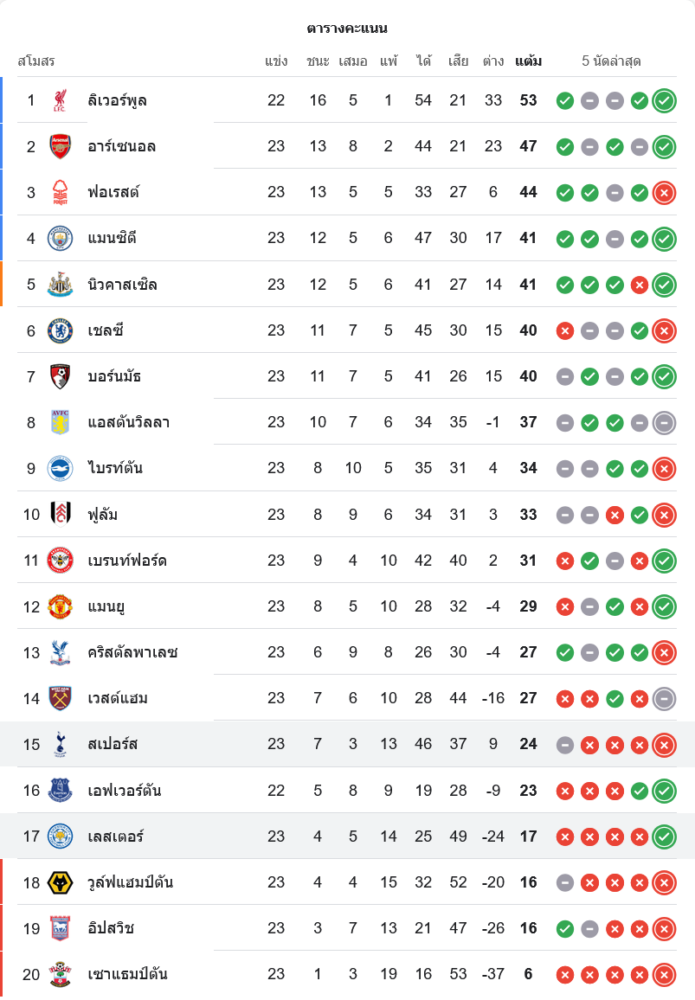The height and width of the screenshot is (1000, 695).
Task: Click Chelsea's latest match loss indicator
Action: 664,330
